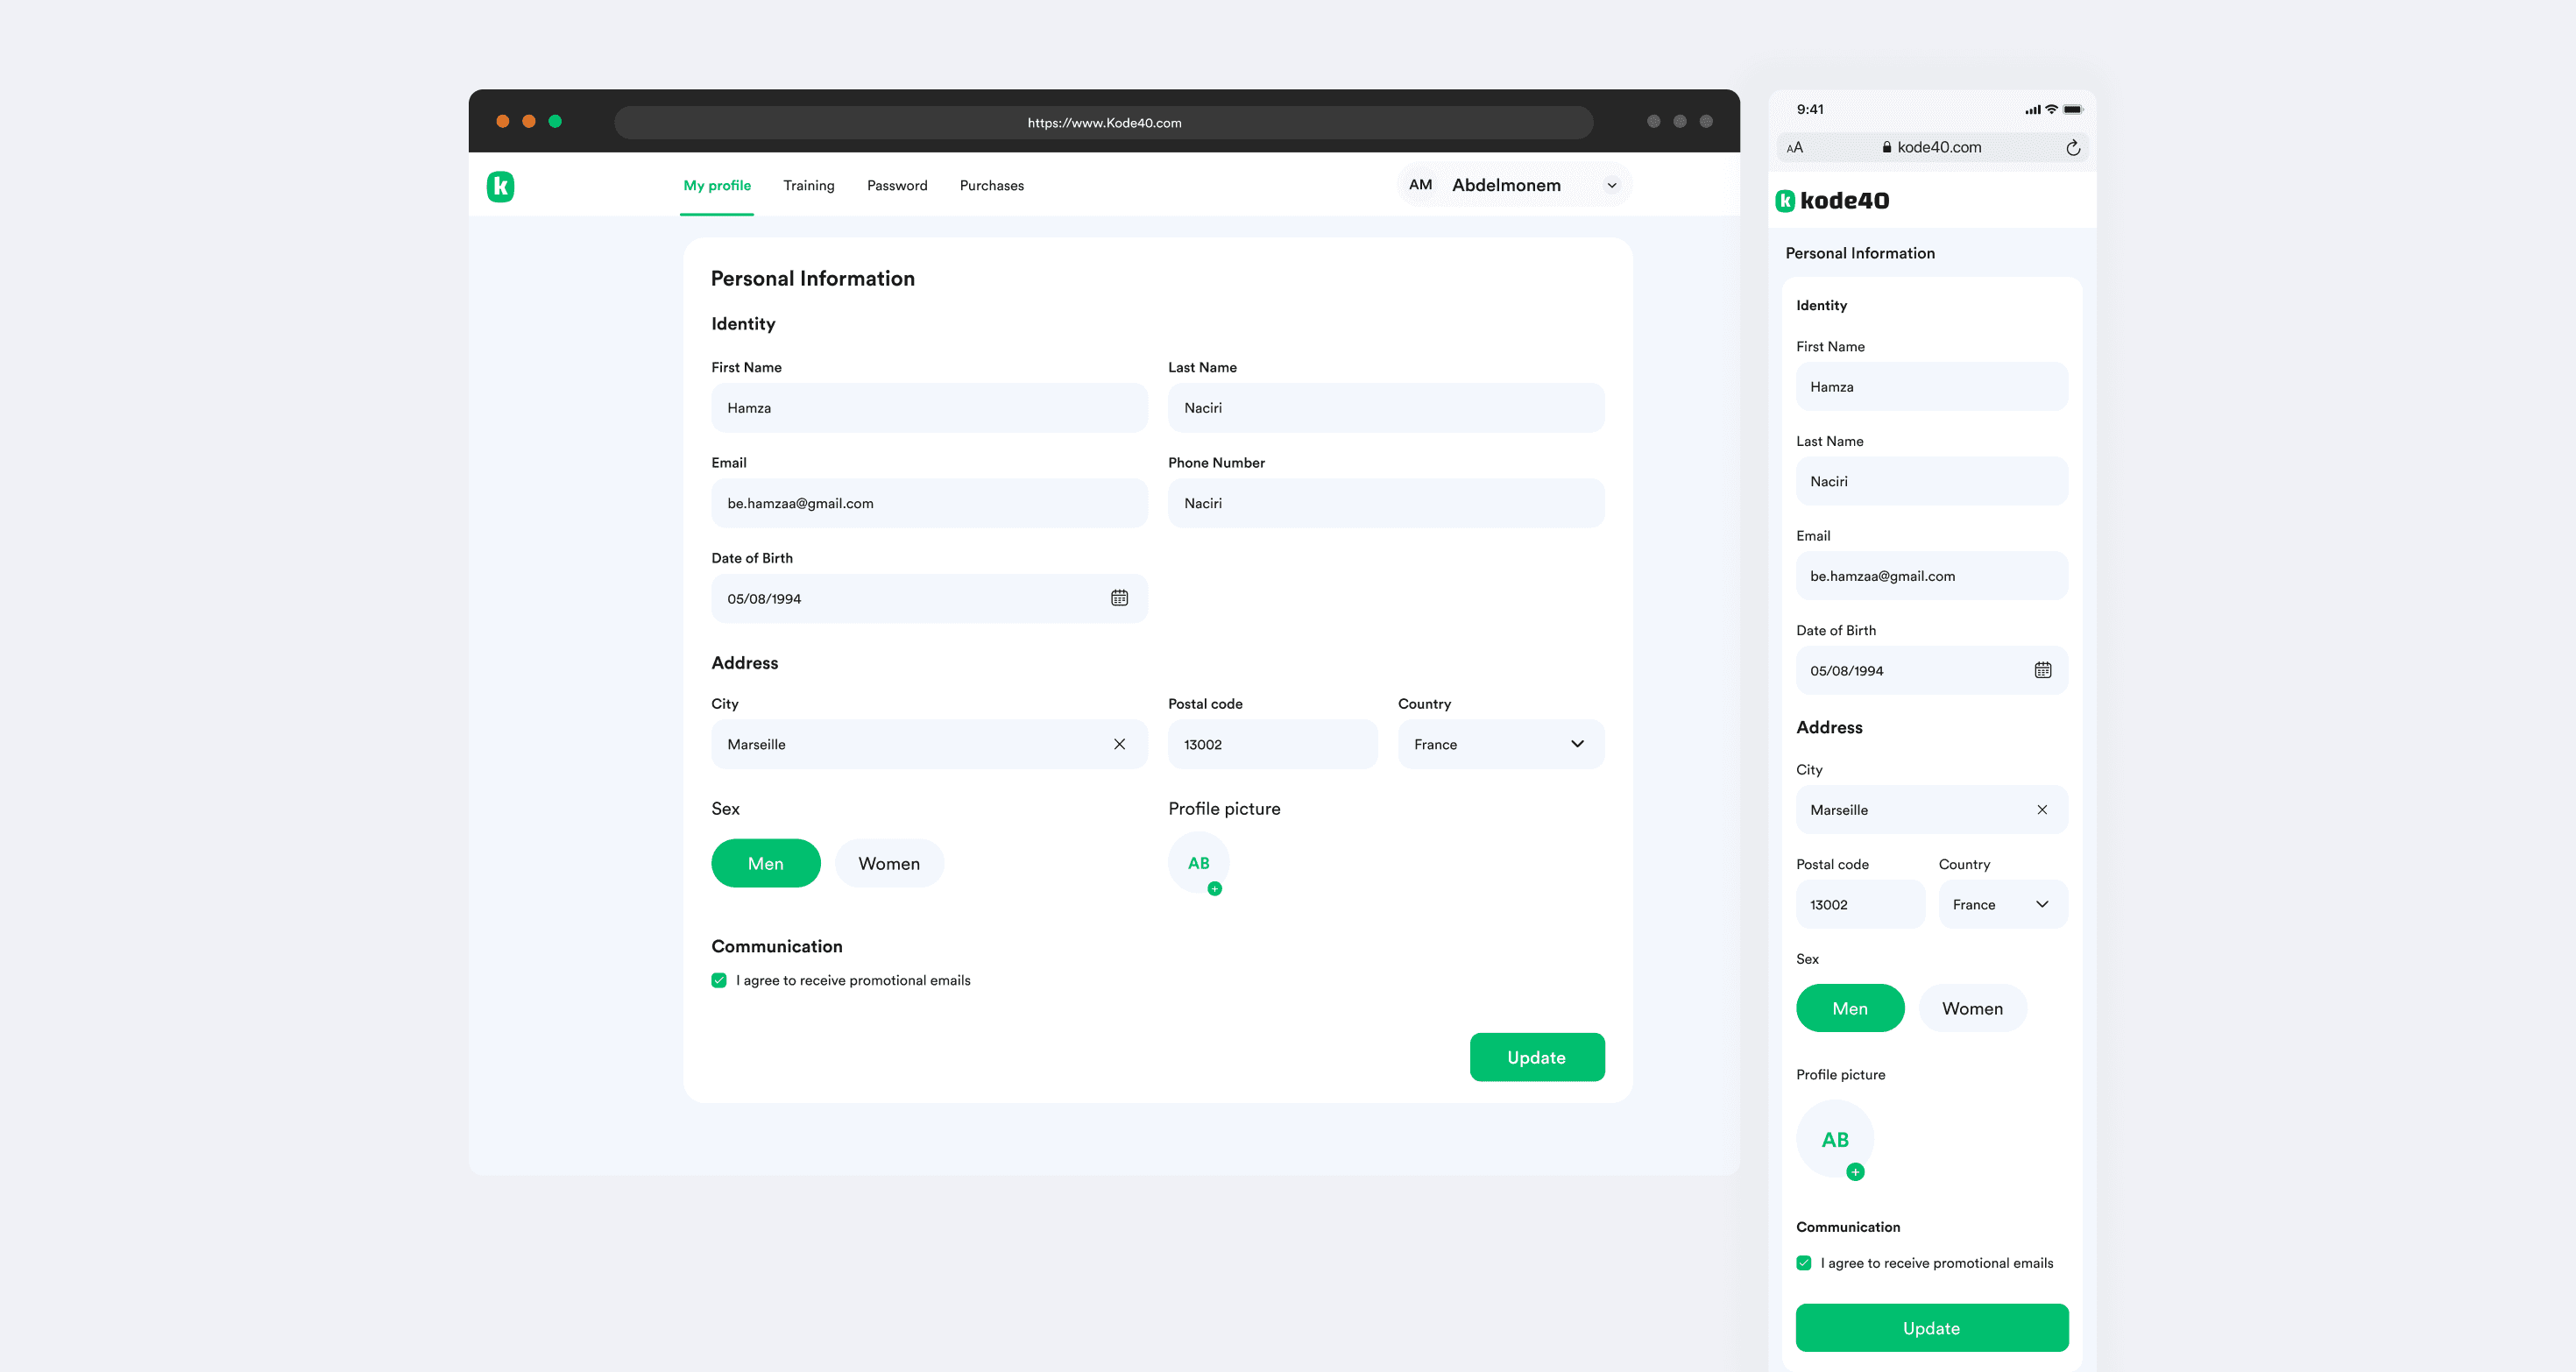This screenshot has height=1372, width=2576.
Task: Clear the city field in mobile view
Action: [2042, 810]
